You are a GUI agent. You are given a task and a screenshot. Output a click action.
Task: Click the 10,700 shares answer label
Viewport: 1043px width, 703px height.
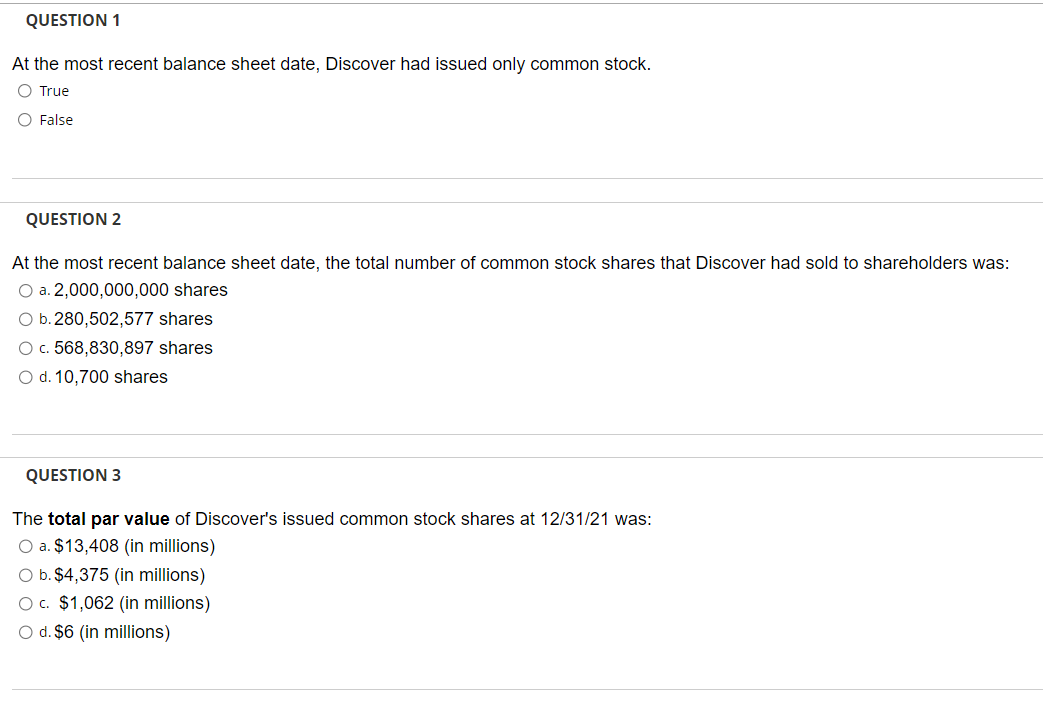[x=110, y=377]
